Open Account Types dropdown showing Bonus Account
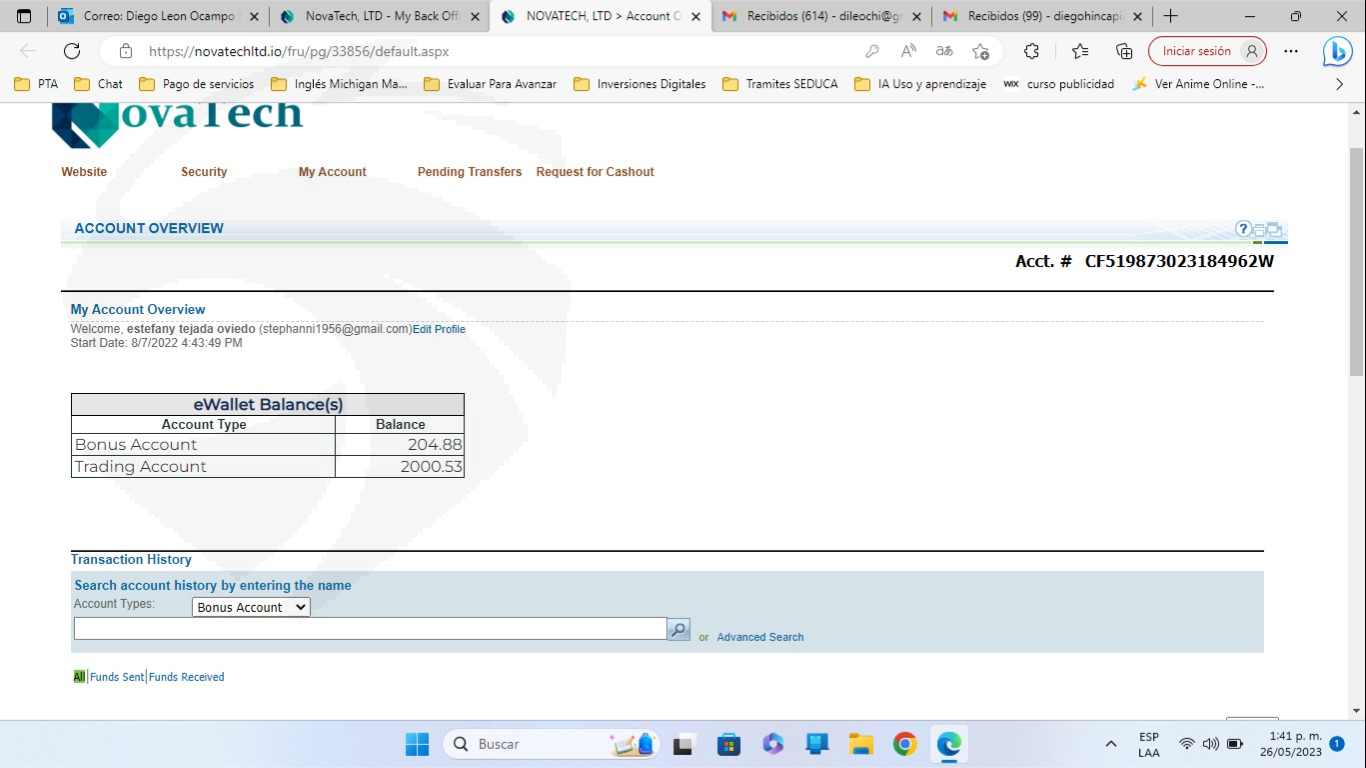This screenshot has height=768, width=1366. pyautogui.click(x=251, y=607)
